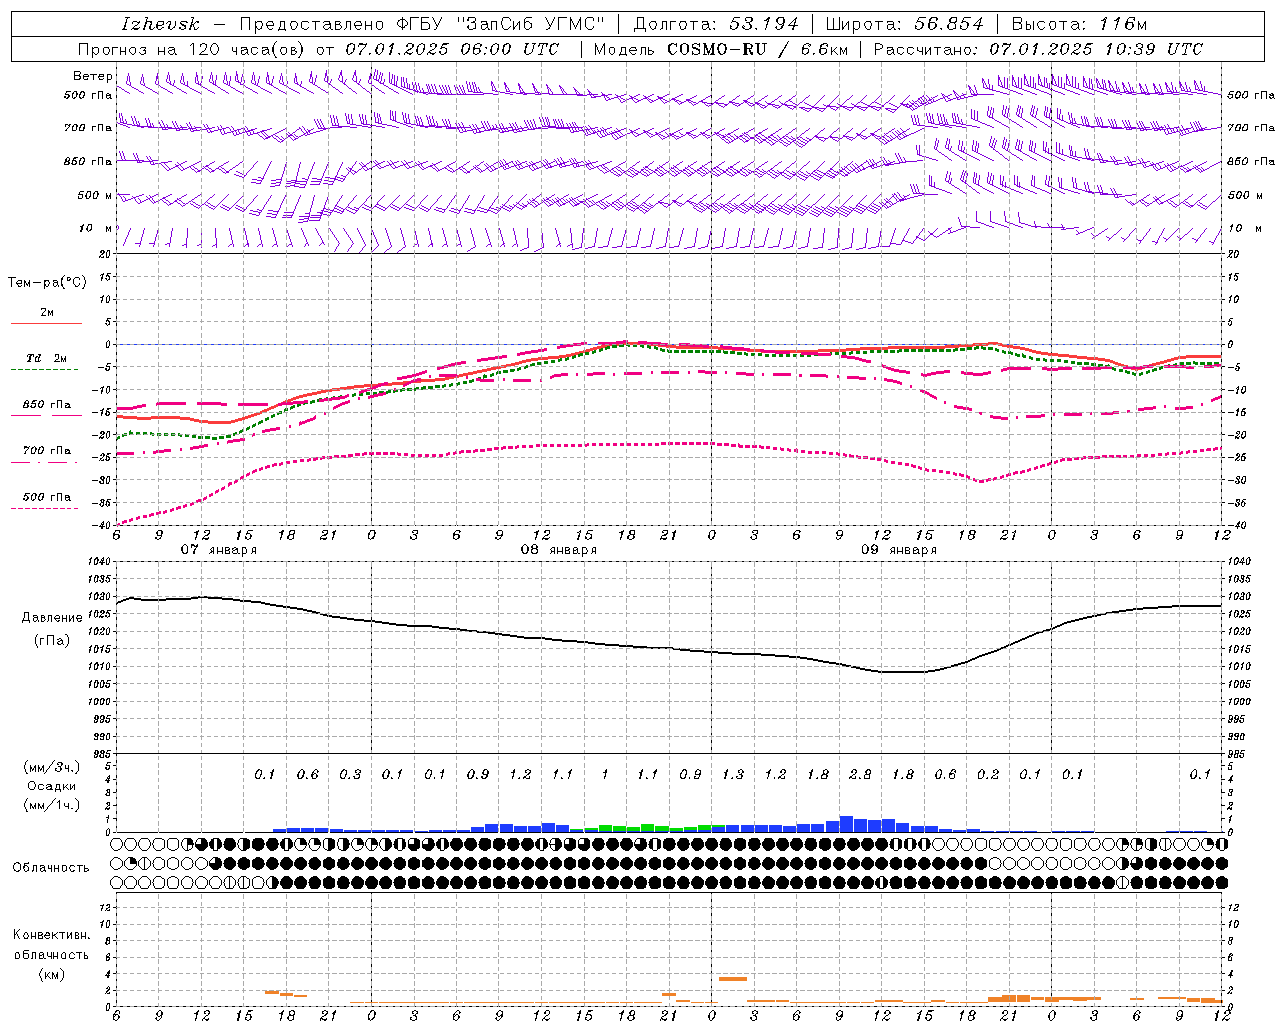Click the Тем-ра(°C) temperature panel label
The image size is (1280, 1024).
(47, 283)
